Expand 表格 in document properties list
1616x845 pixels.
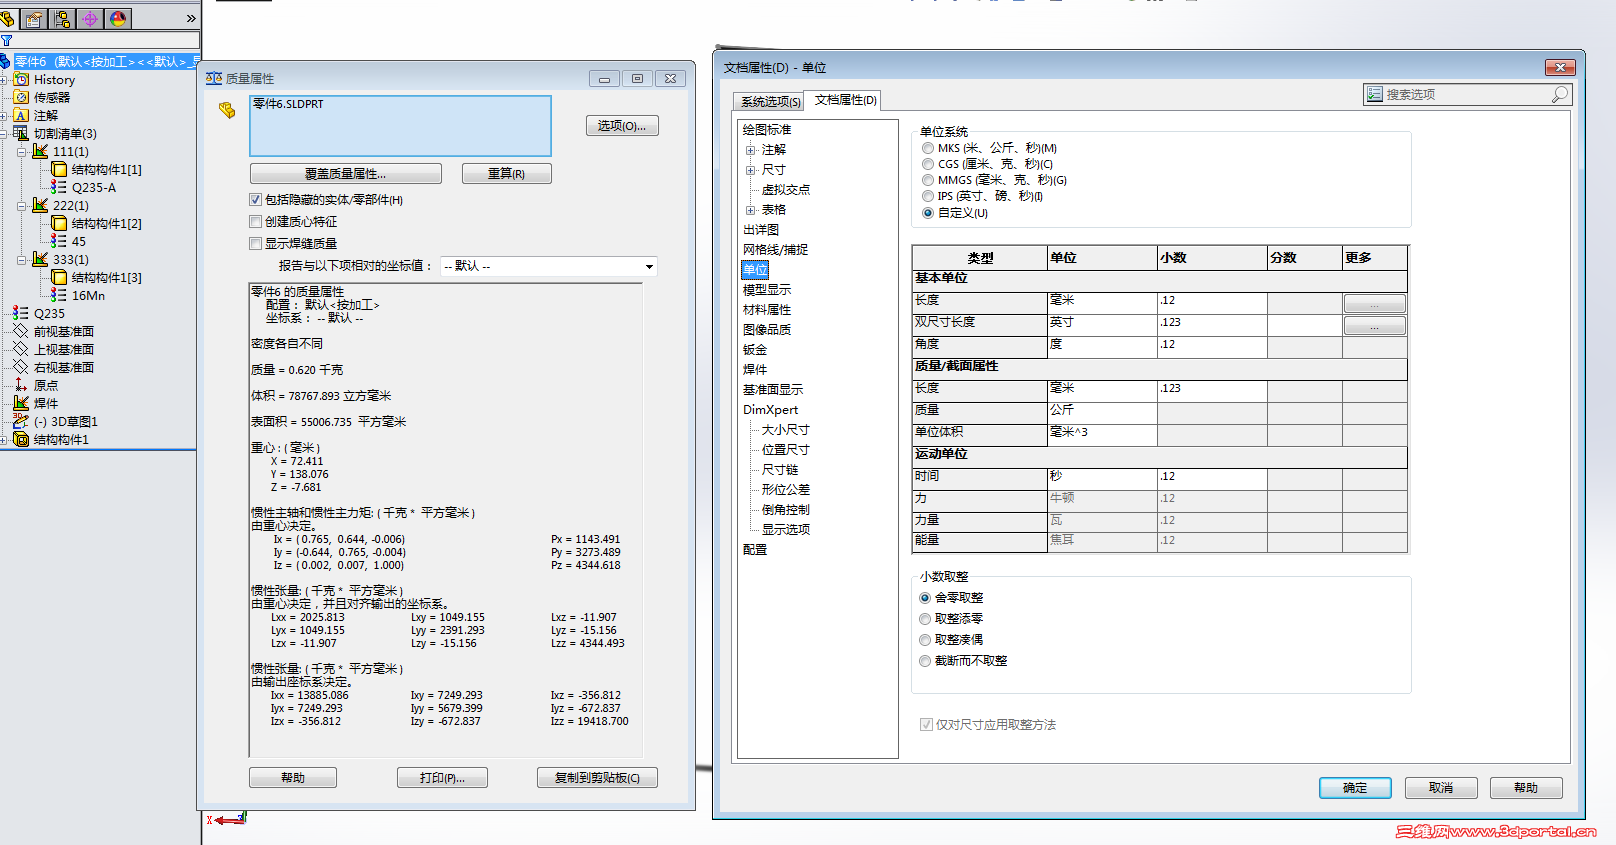click(750, 210)
